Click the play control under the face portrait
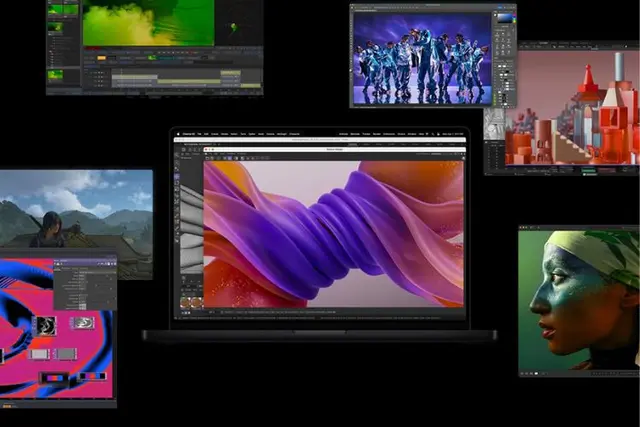The height and width of the screenshot is (427, 640). pyautogui.click(x=536, y=373)
